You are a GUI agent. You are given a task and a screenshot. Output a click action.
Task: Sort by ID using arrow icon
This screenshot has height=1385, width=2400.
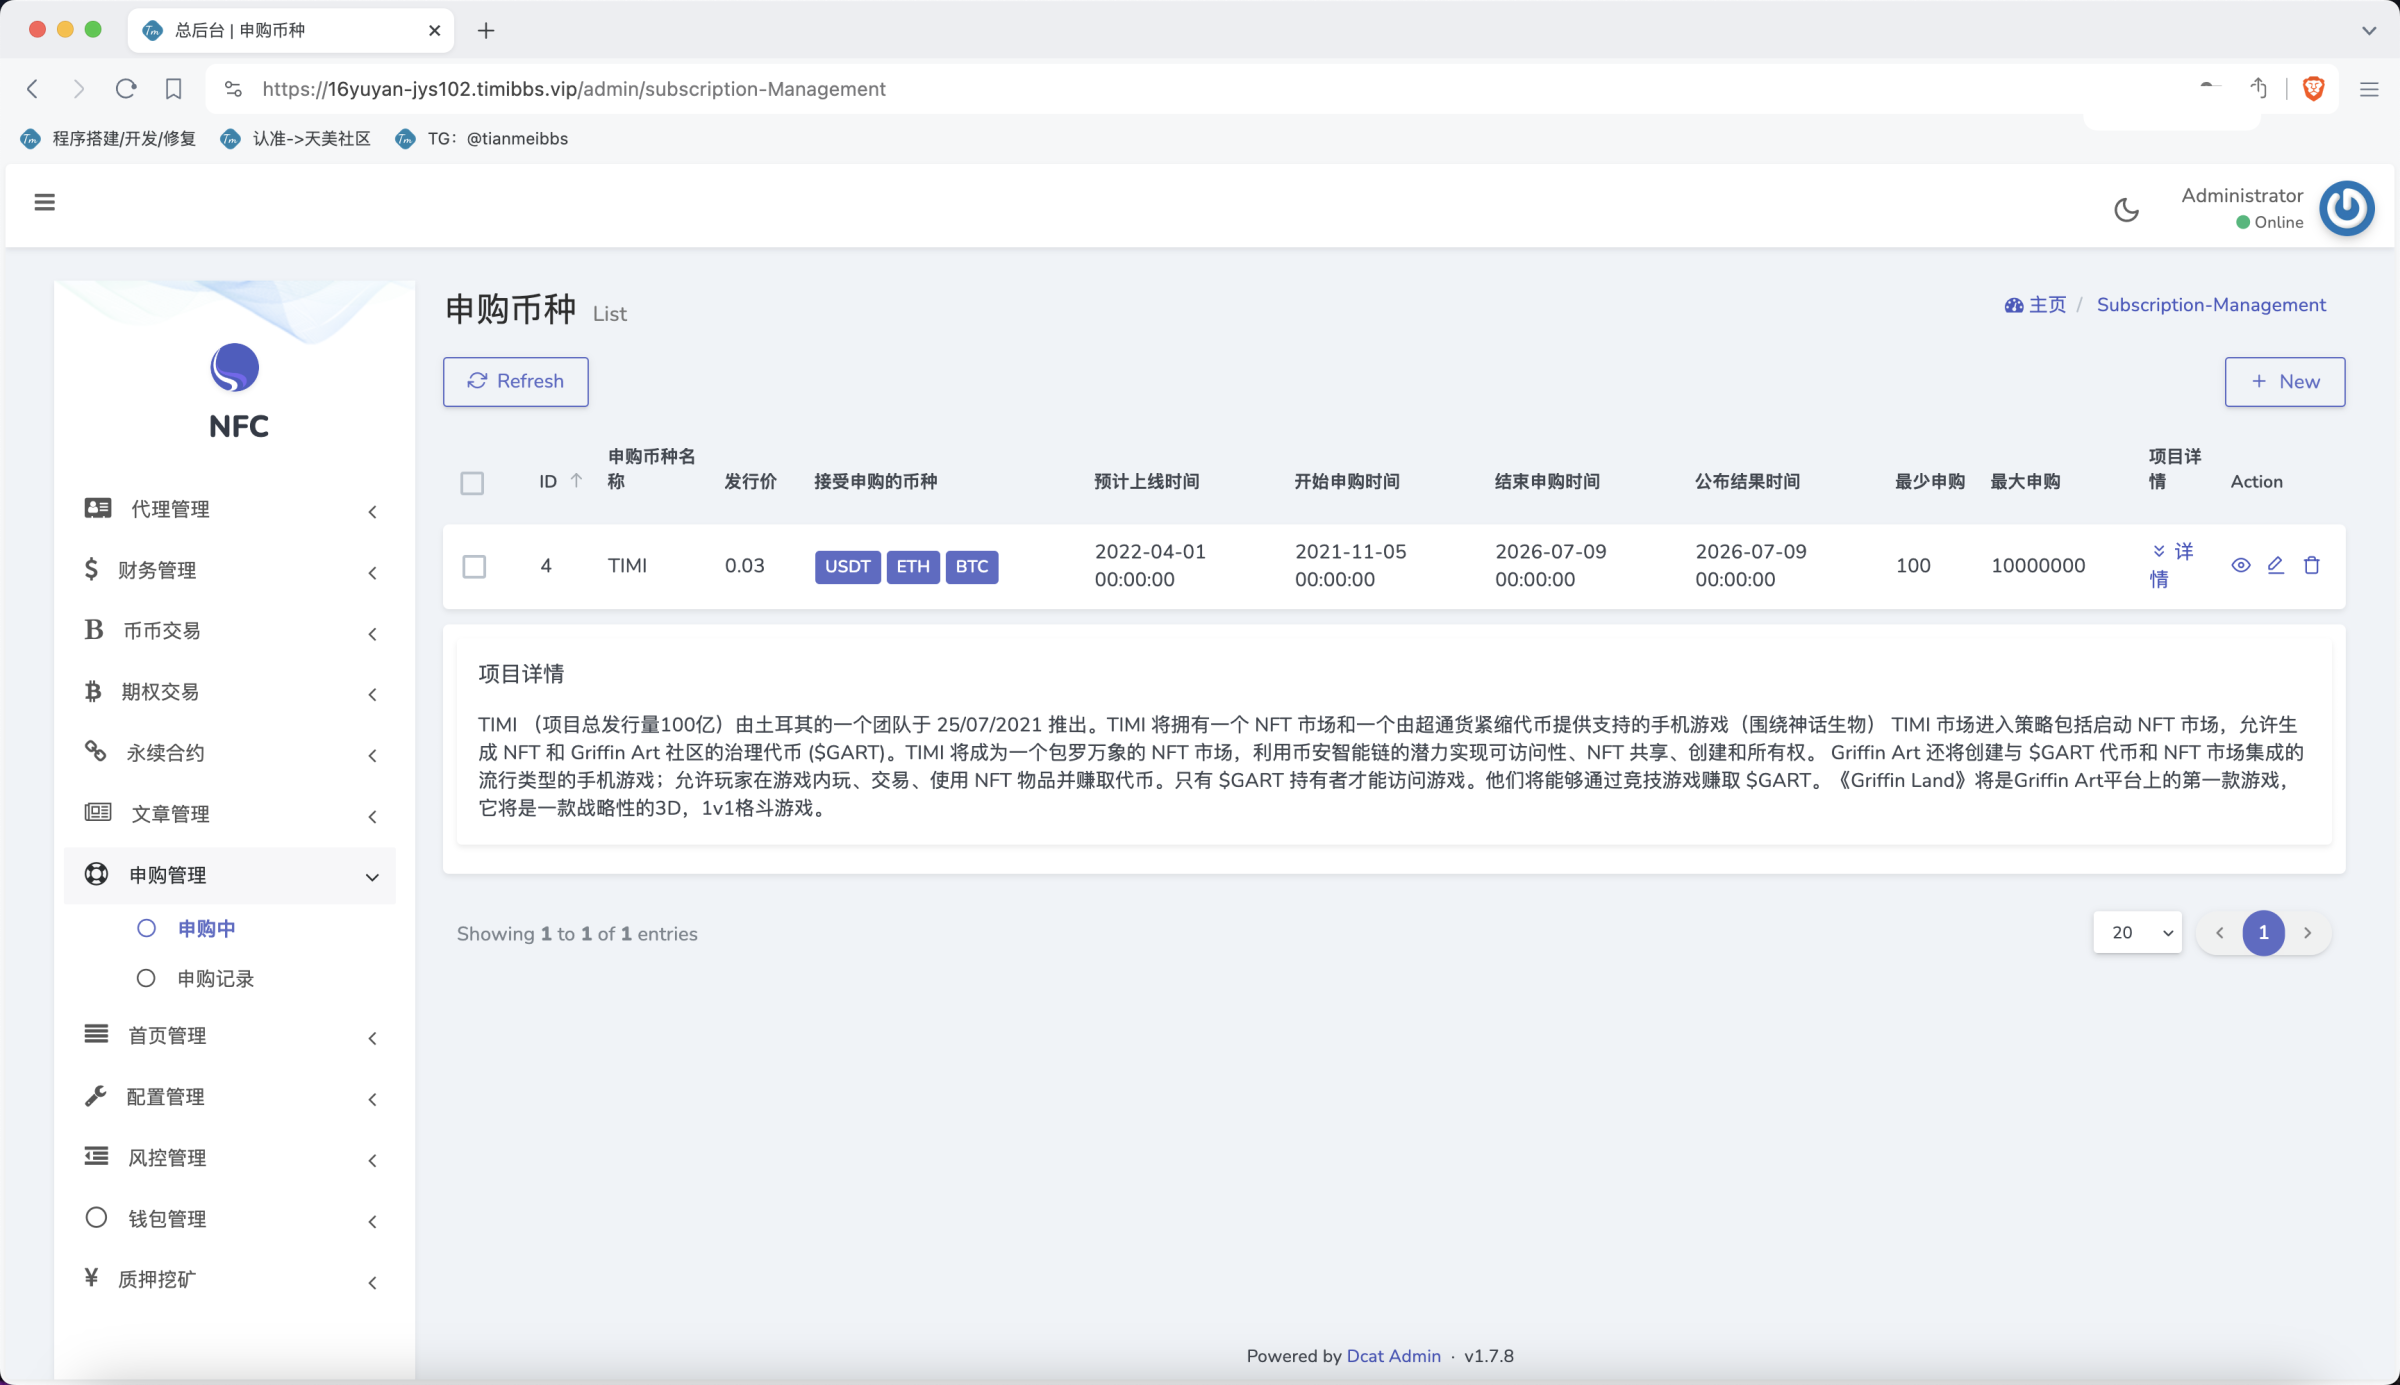tap(576, 481)
